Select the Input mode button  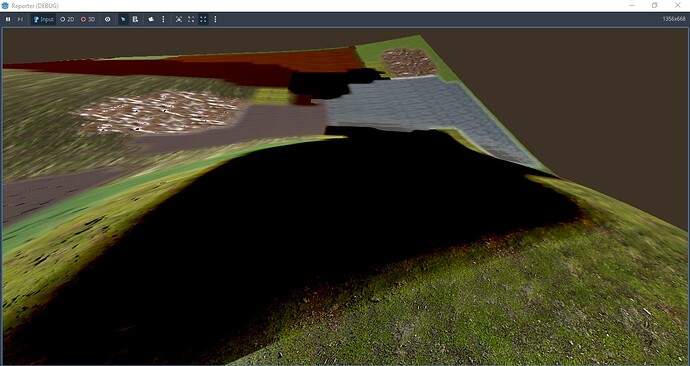[43, 19]
